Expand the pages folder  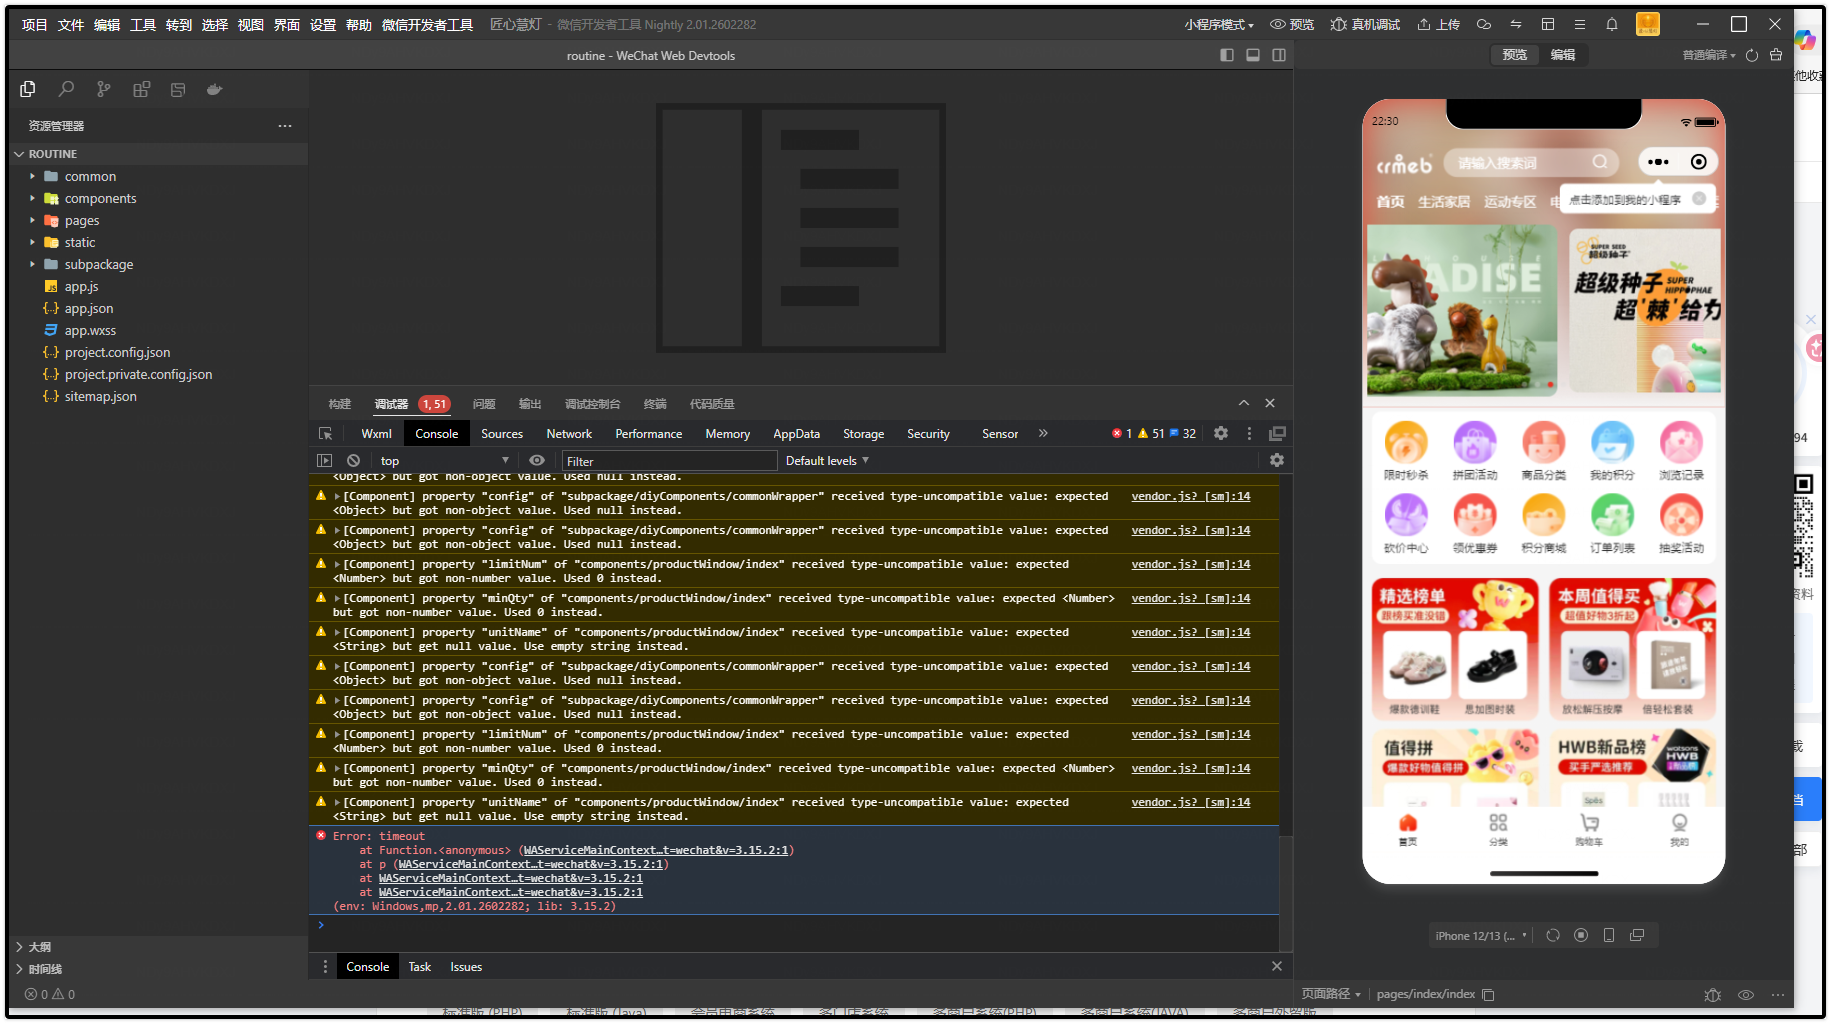pyautogui.click(x=82, y=220)
